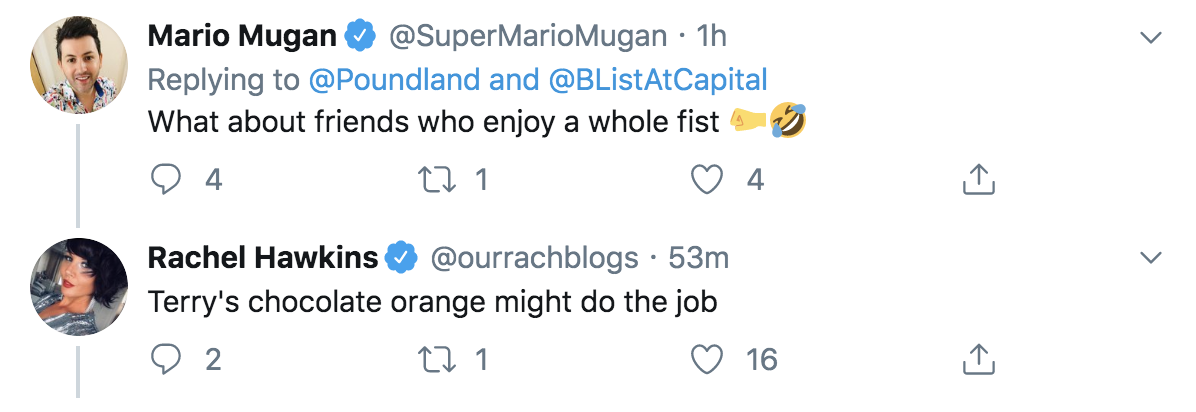Click the @SuperMarioMugan handle

click(x=526, y=37)
